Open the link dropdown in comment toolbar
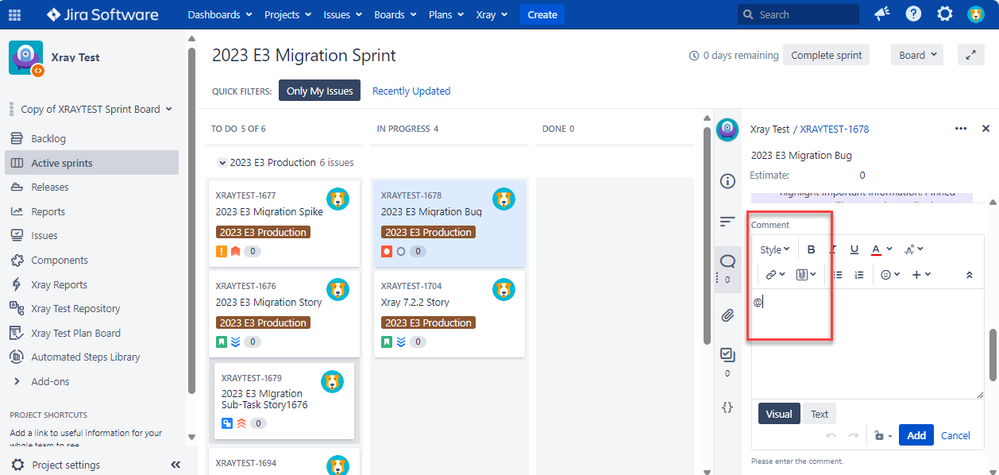Screen dimensions: 999x475 point(775,275)
